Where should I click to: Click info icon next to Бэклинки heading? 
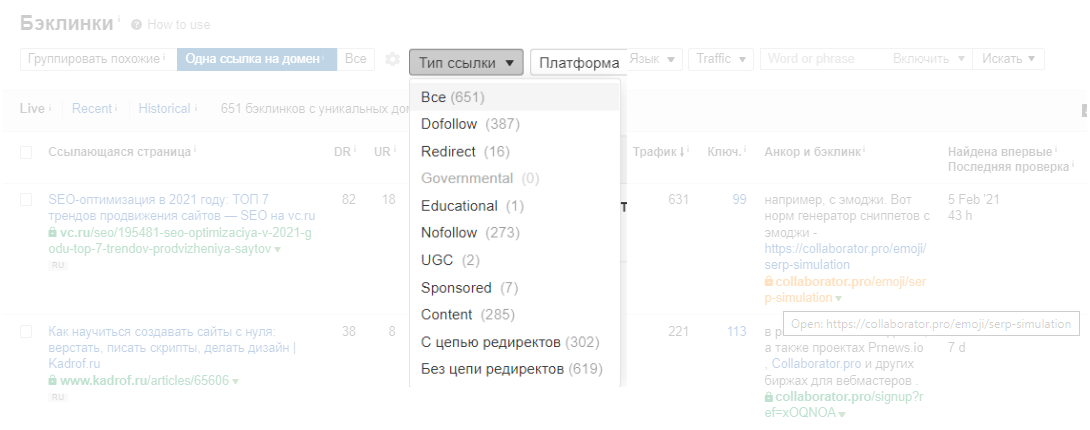click(x=118, y=18)
